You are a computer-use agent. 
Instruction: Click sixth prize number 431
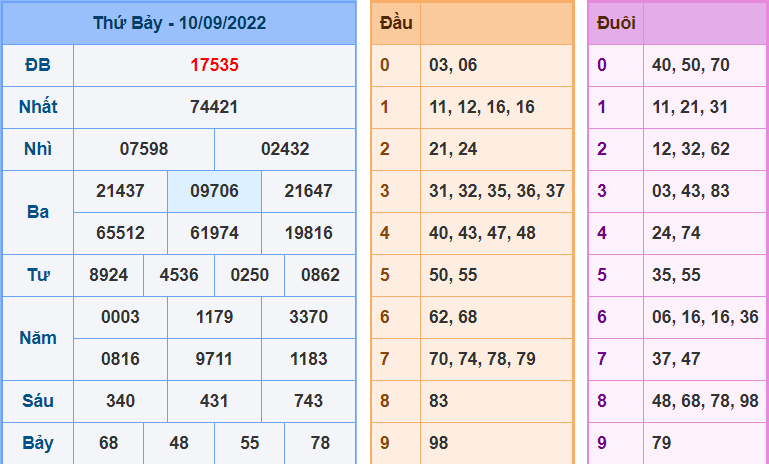(214, 401)
